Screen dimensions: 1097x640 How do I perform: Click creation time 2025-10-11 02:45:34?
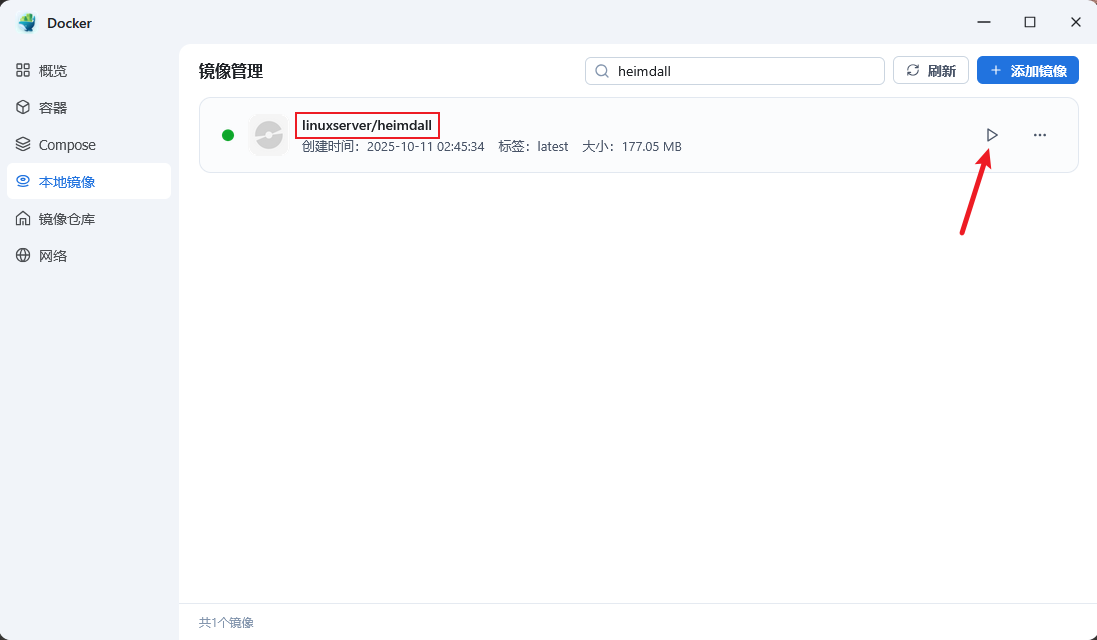click(x=393, y=147)
